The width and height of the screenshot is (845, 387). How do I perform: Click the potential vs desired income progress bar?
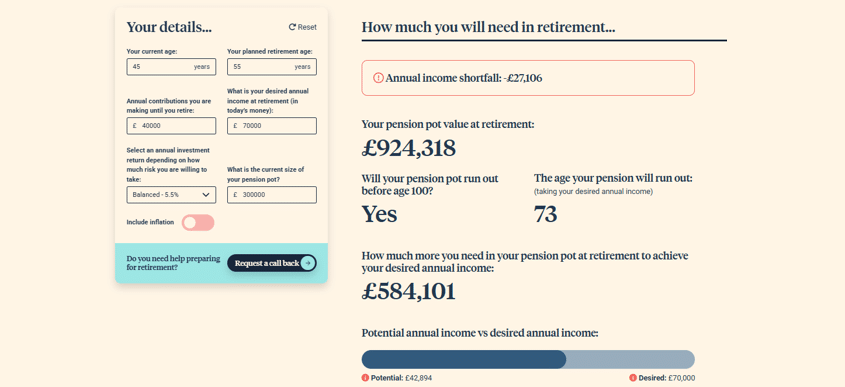(528, 360)
